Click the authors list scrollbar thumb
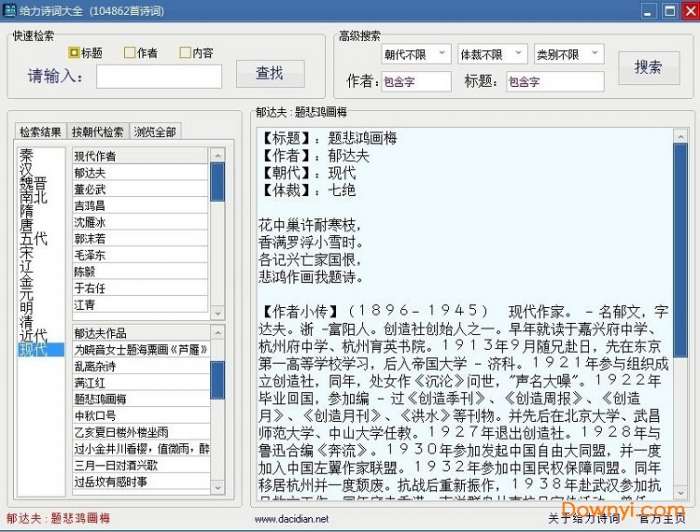The width and height of the screenshot is (700, 532). [x=217, y=182]
